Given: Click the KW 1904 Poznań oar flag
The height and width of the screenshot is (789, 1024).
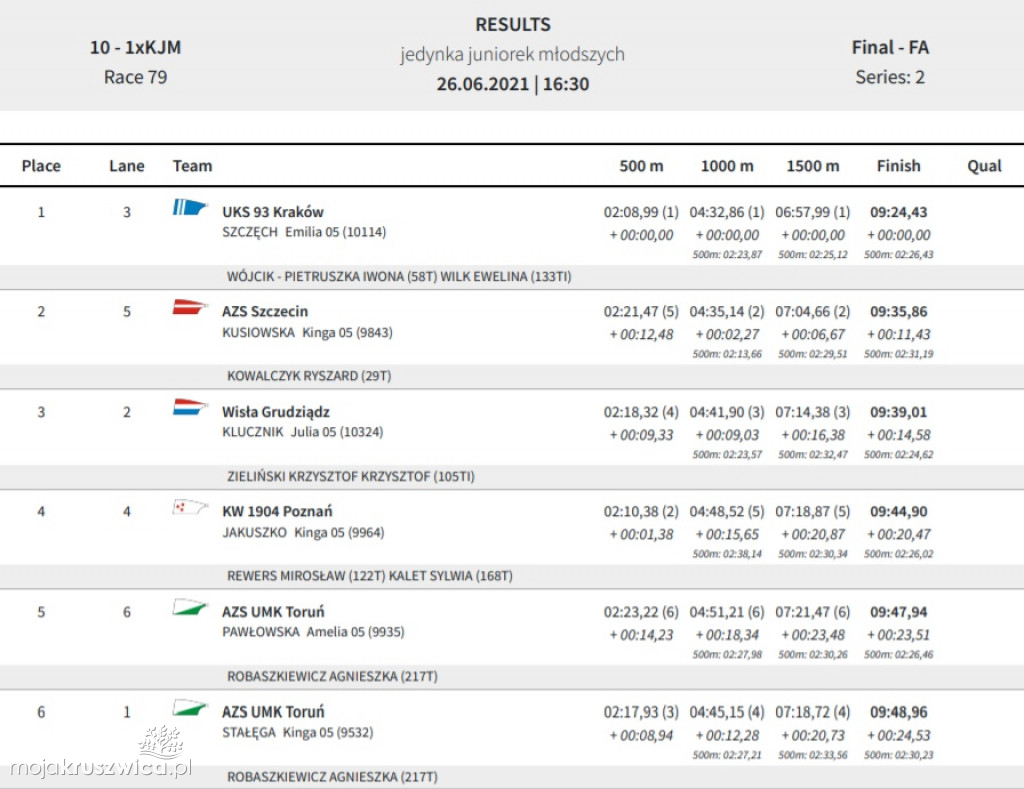Looking at the screenshot, I should 189,508.
